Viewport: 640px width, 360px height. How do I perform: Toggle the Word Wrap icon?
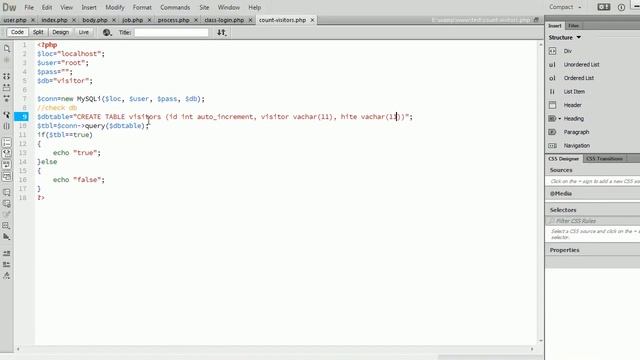click(x=7, y=164)
